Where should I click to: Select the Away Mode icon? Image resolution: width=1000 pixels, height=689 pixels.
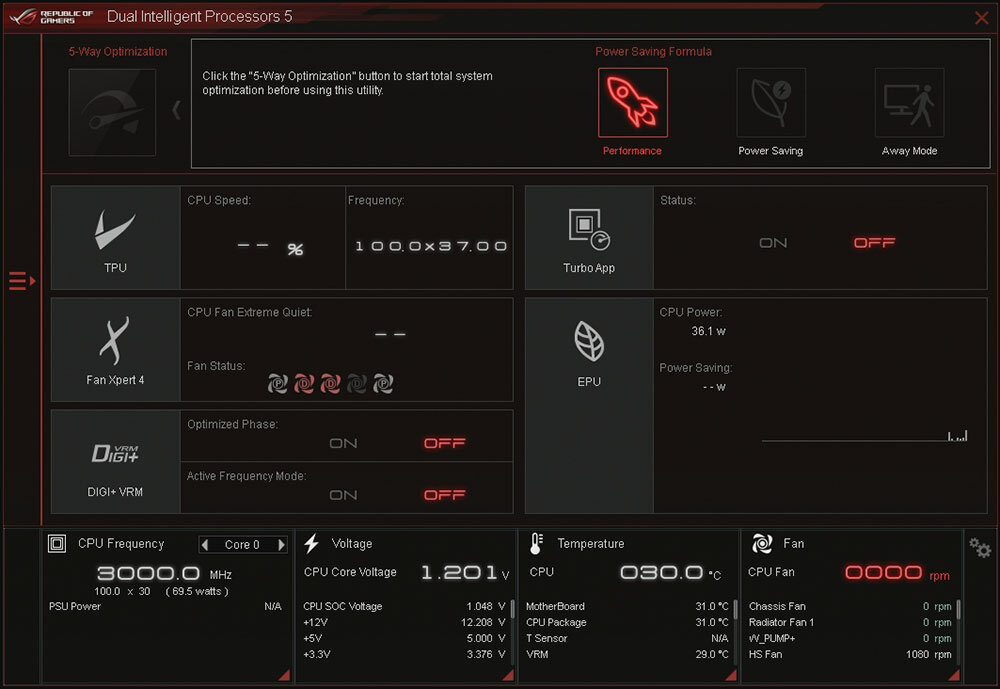click(909, 103)
